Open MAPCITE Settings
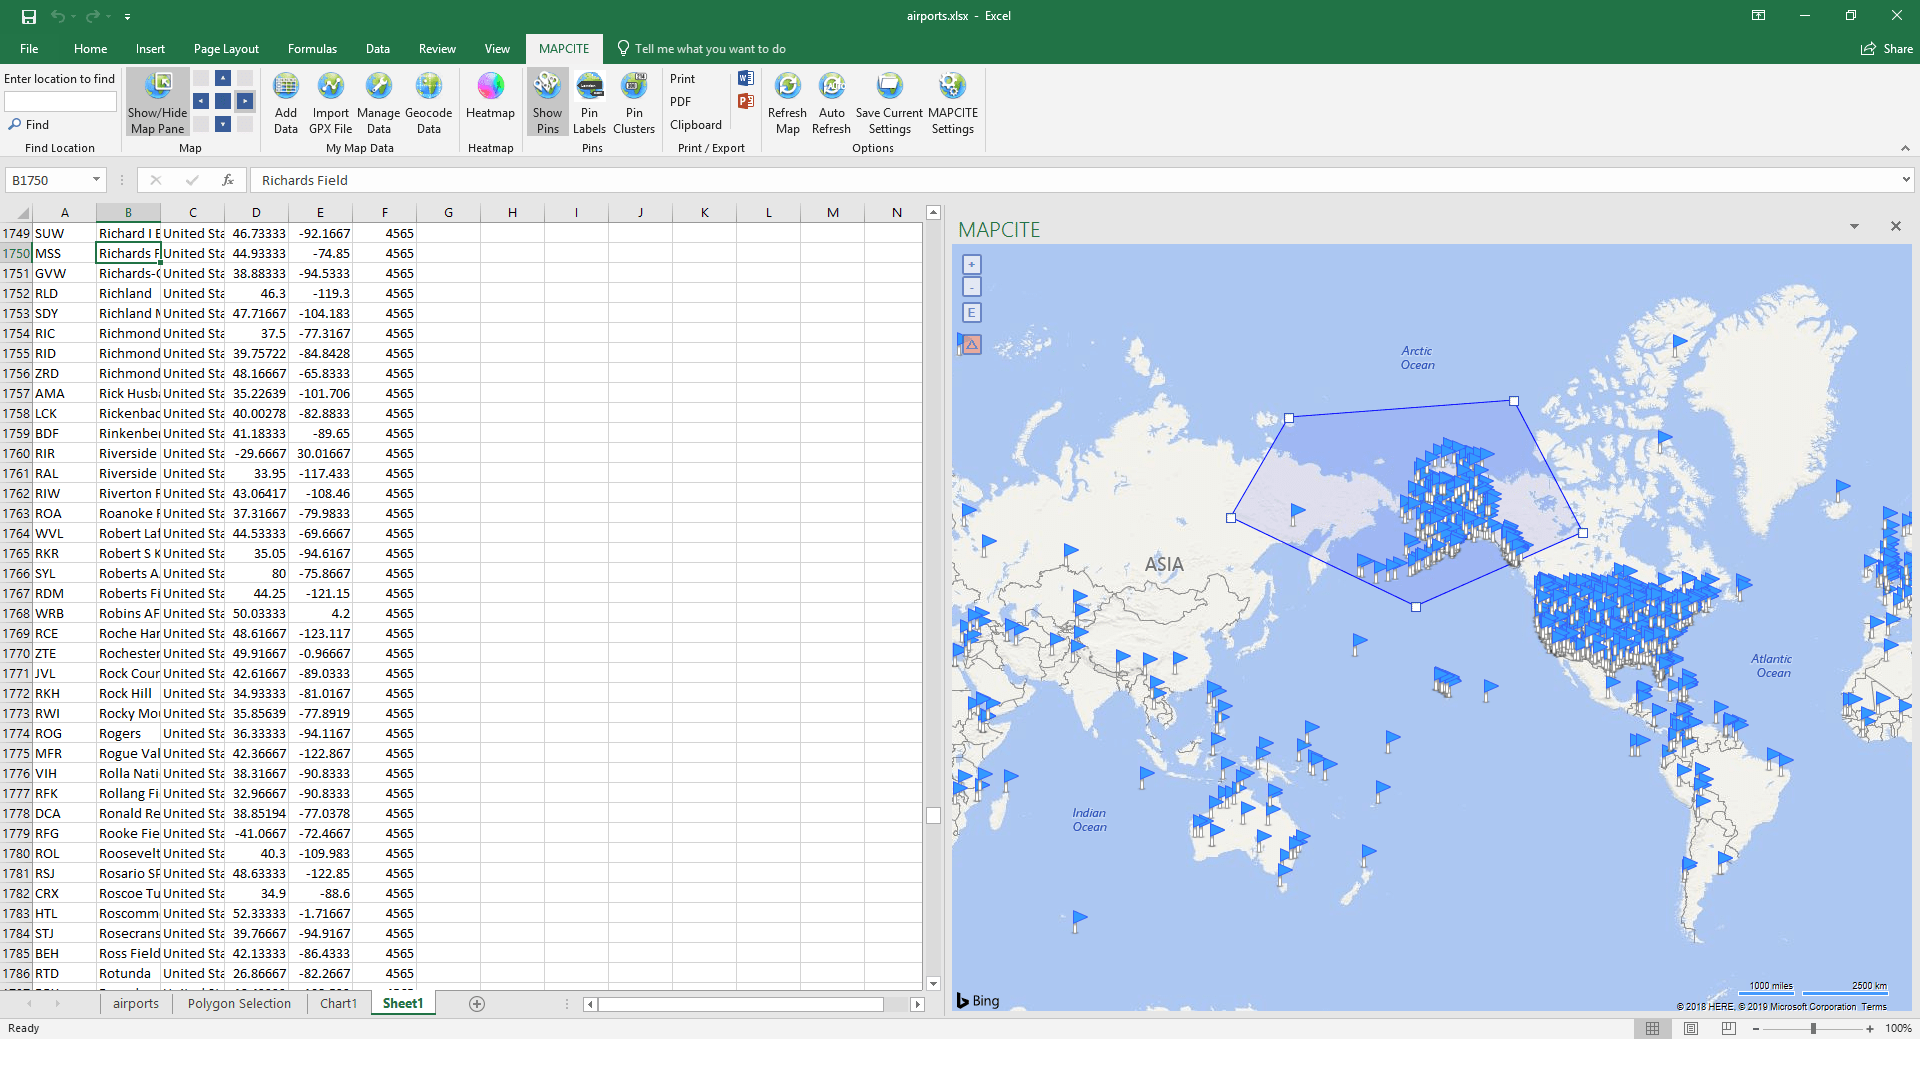The width and height of the screenshot is (1920, 1080). point(953,102)
